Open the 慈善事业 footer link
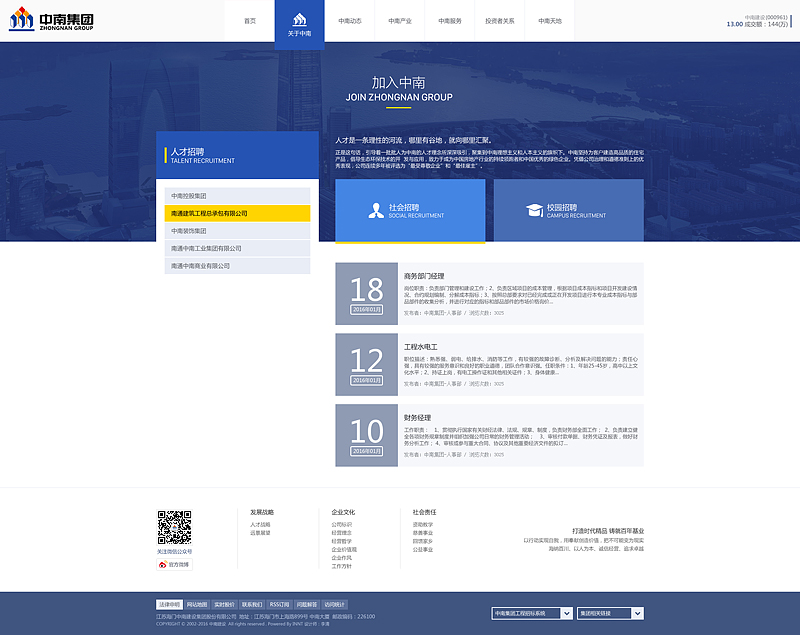This screenshot has width=800, height=635. coord(422,532)
